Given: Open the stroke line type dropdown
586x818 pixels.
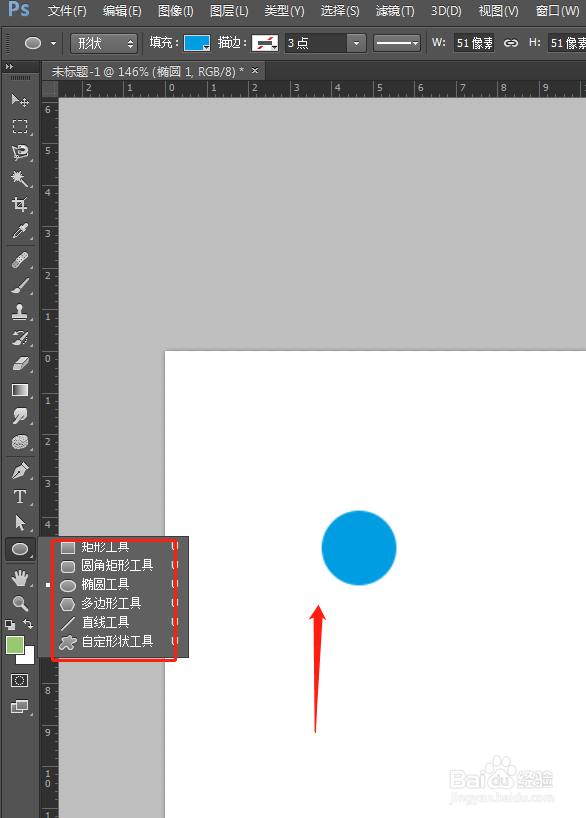Looking at the screenshot, I should 397,43.
